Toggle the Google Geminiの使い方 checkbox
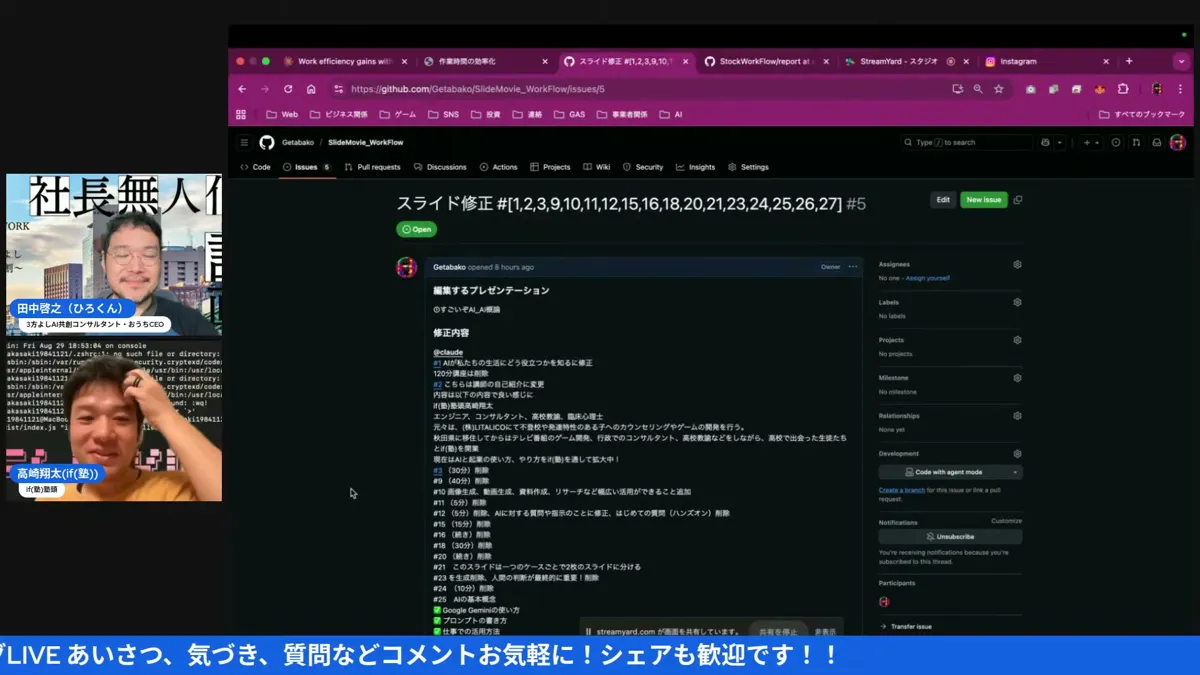Image resolution: width=1200 pixels, height=675 pixels. 437,610
